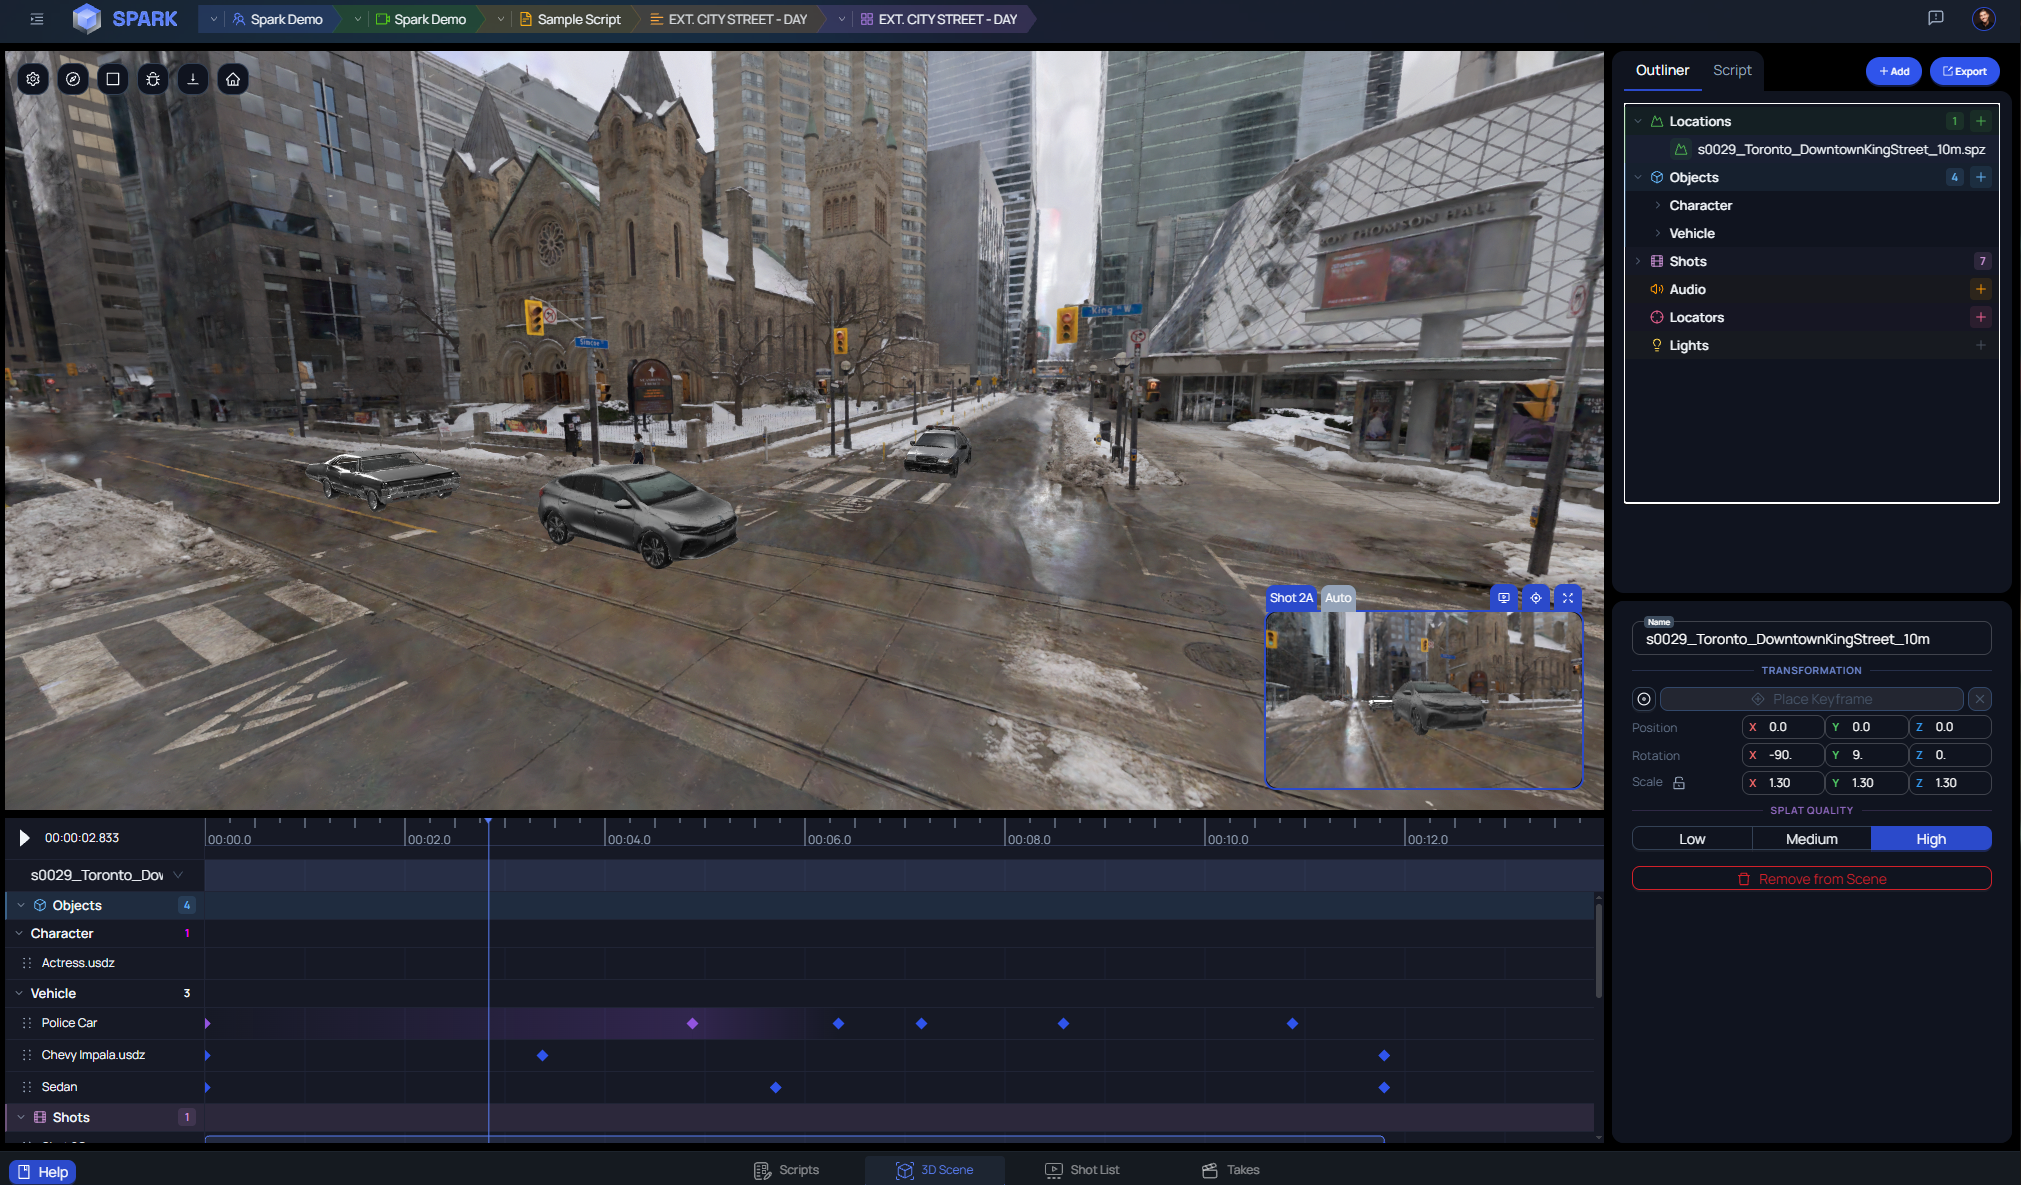Open the user profile avatar

click(1984, 18)
